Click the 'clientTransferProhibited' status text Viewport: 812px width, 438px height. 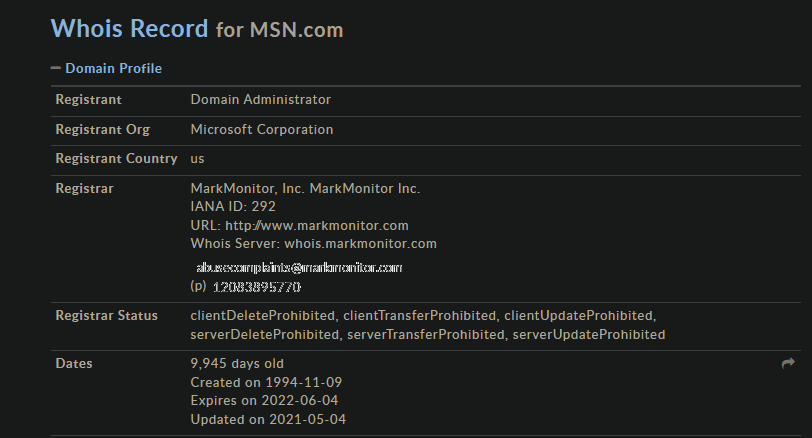pyautogui.click(x=419, y=316)
